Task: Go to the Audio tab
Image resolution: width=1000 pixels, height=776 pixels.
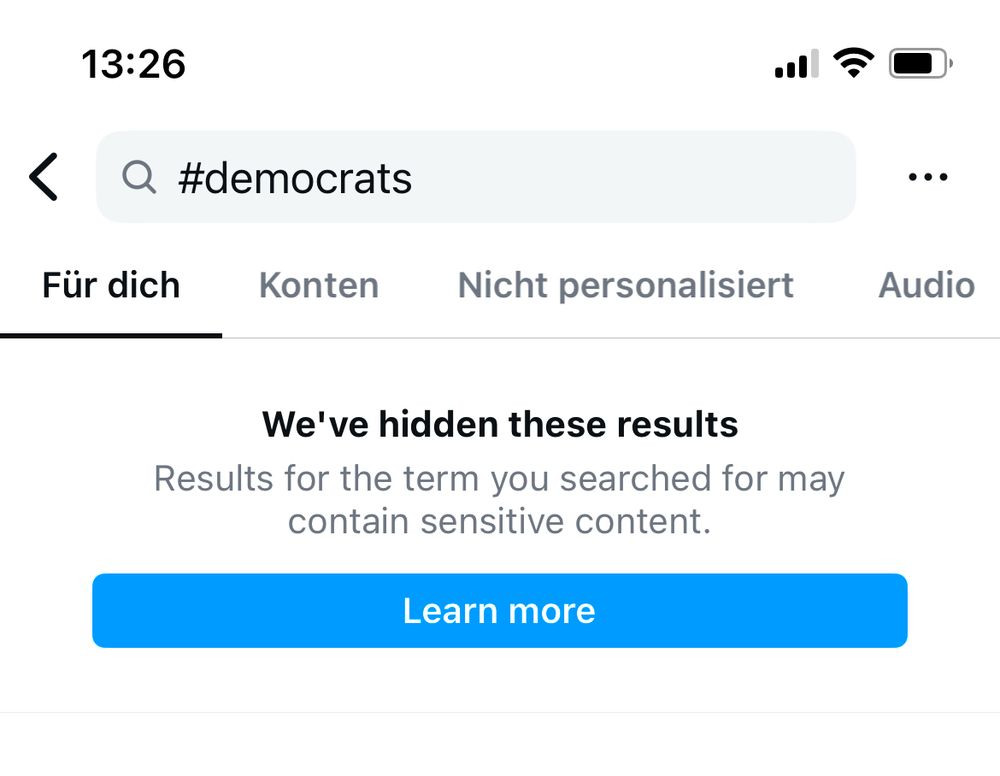Action: (926, 285)
